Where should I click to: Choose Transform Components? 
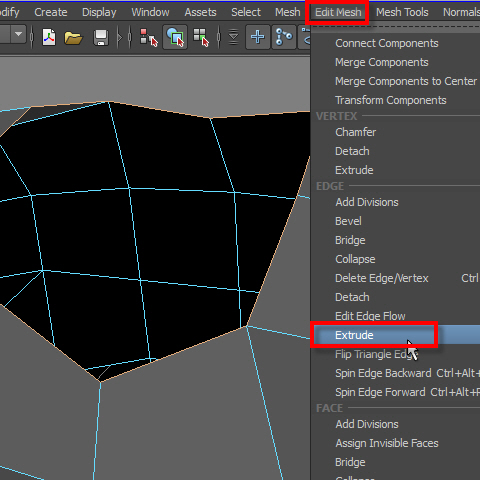click(x=391, y=100)
